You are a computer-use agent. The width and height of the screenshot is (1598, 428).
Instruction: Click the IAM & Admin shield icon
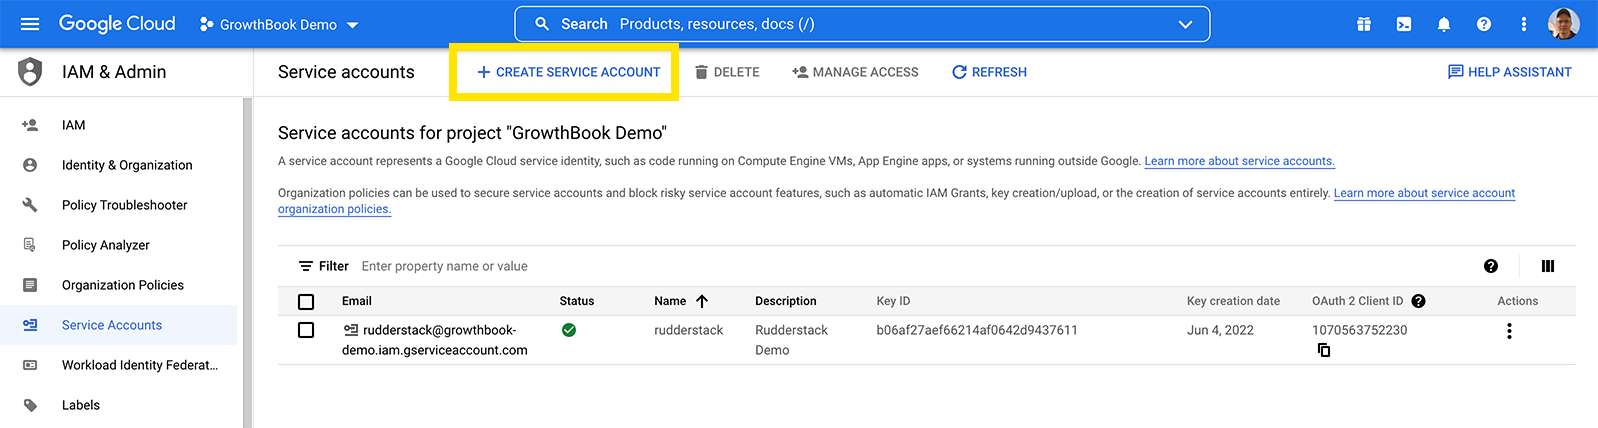pos(31,72)
